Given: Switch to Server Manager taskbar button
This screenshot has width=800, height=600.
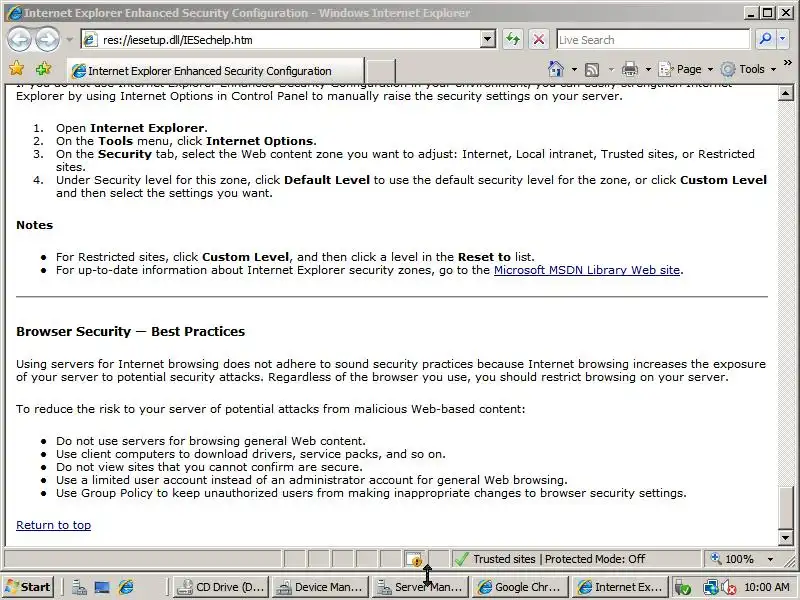Looking at the screenshot, I should click(420, 587).
